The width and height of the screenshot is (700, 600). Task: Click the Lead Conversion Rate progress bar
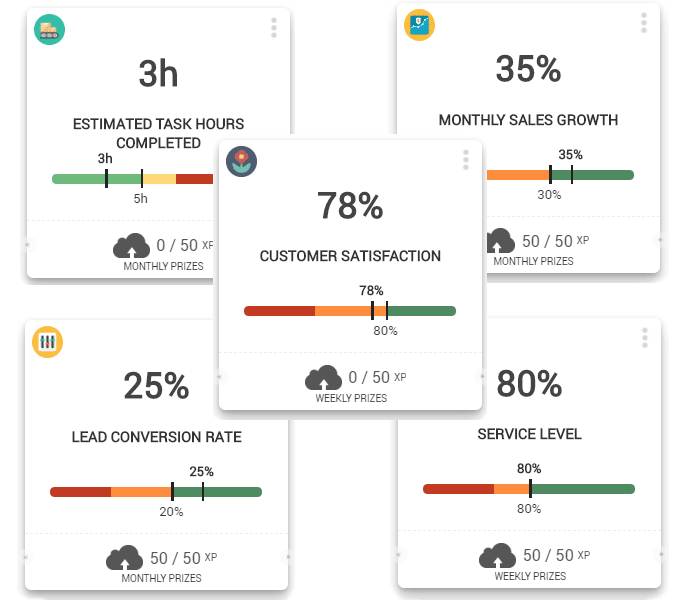155,492
